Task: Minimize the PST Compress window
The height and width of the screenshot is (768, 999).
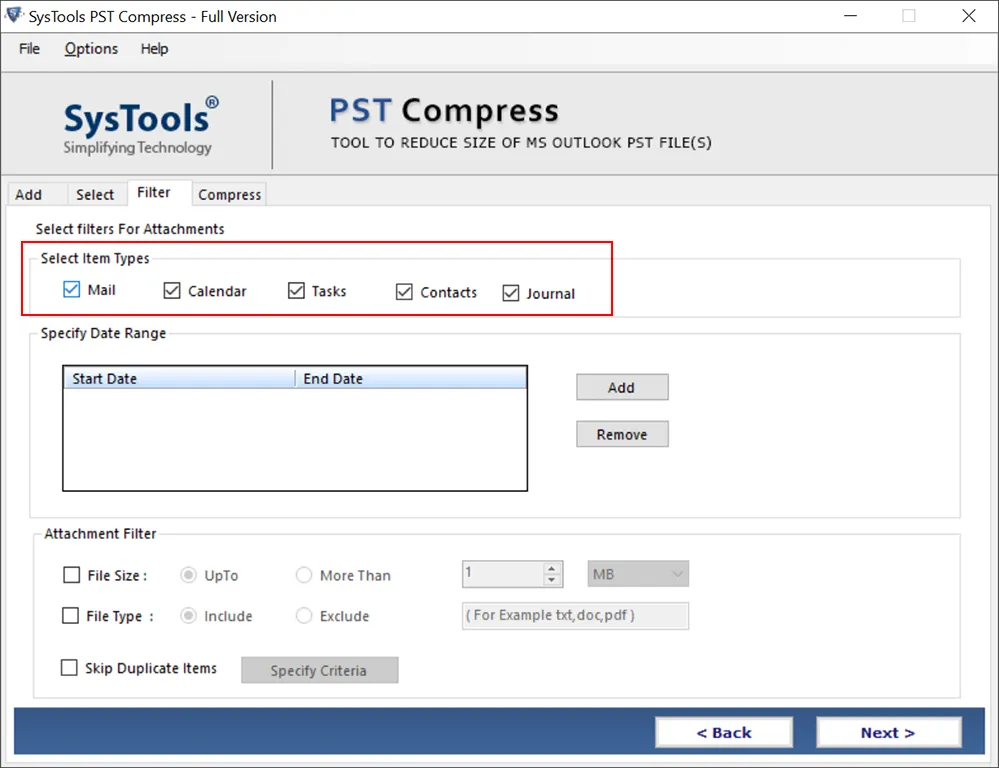Action: tap(850, 16)
